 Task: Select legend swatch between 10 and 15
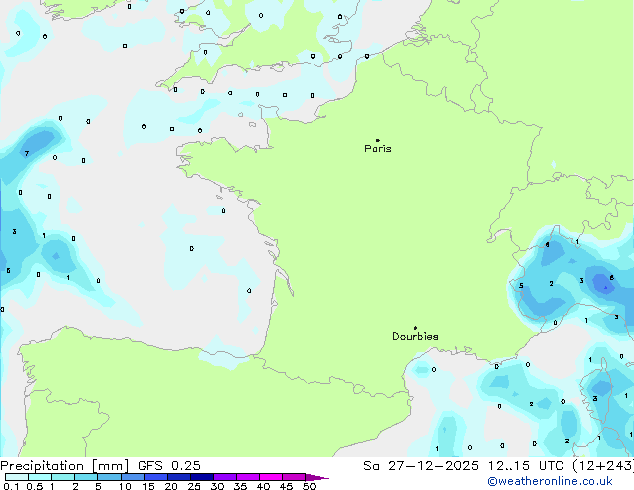click(x=133, y=477)
